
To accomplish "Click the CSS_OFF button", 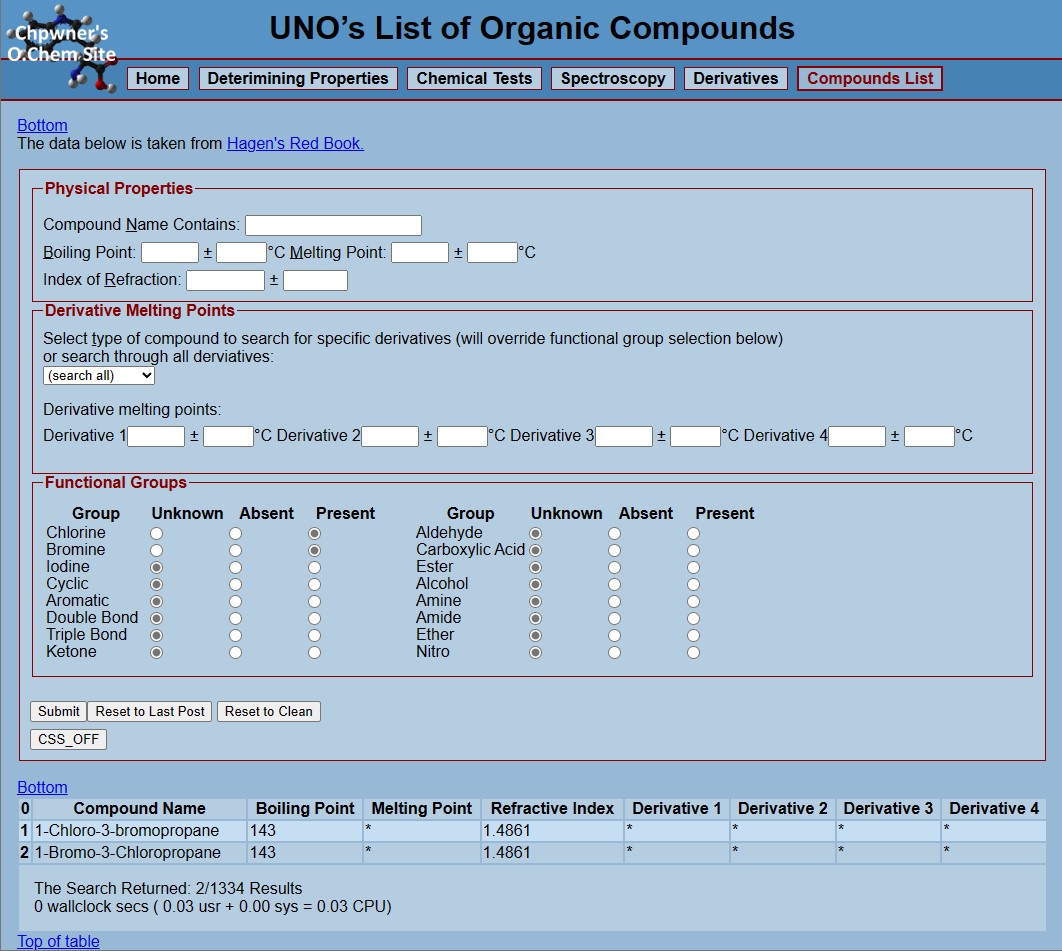I will point(68,739).
